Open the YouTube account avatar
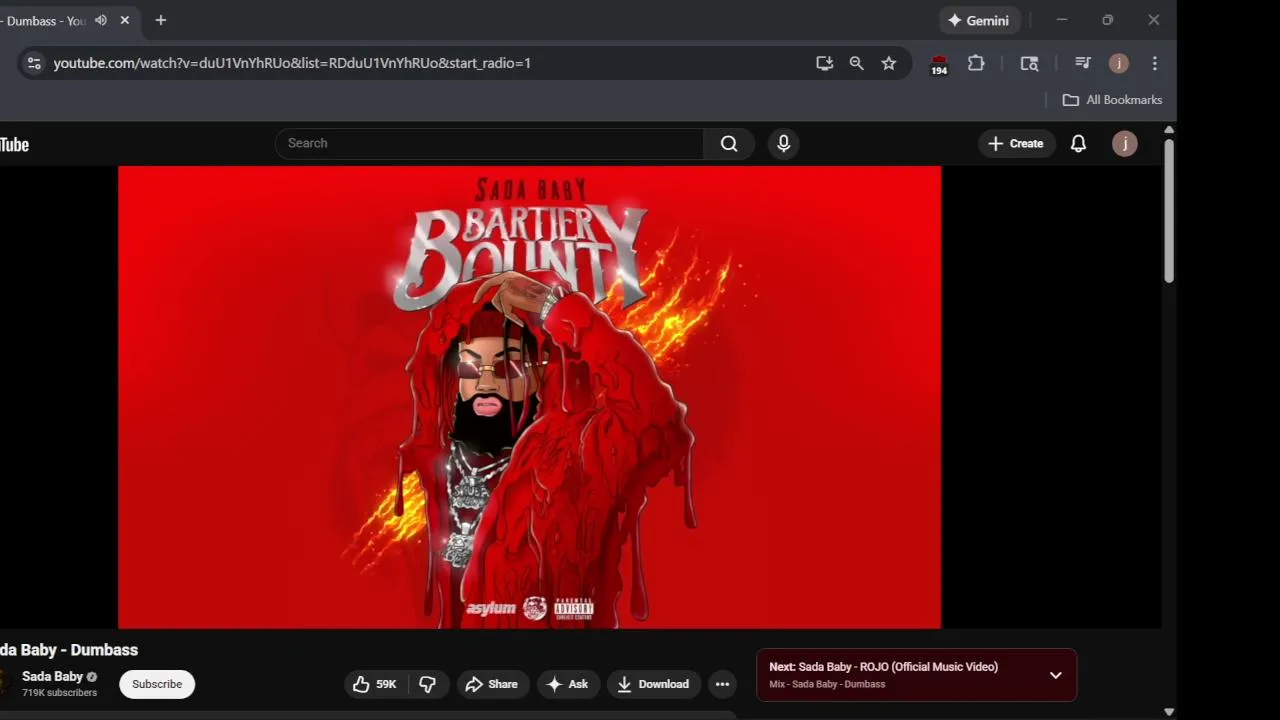Viewport: 1280px width, 720px height. click(1125, 144)
